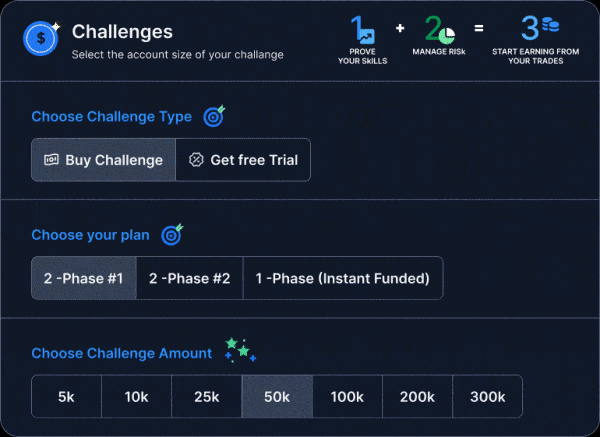600x437 pixels.
Task: Select the 2 -Phase #1 plan
Action: [84, 278]
